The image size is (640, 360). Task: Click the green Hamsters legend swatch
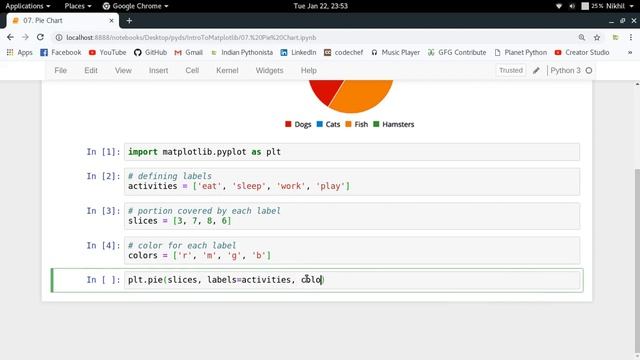click(376, 124)
